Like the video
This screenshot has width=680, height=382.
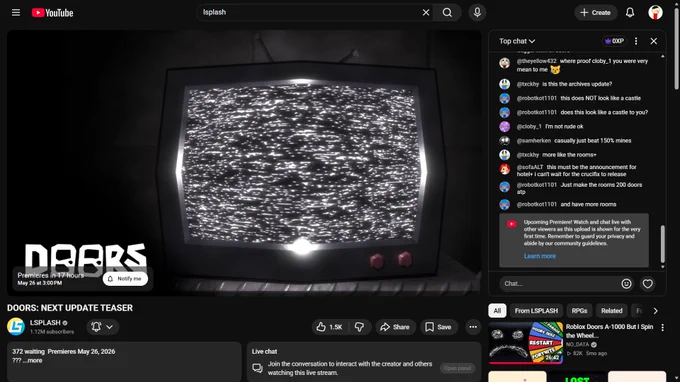pos(330,327)
